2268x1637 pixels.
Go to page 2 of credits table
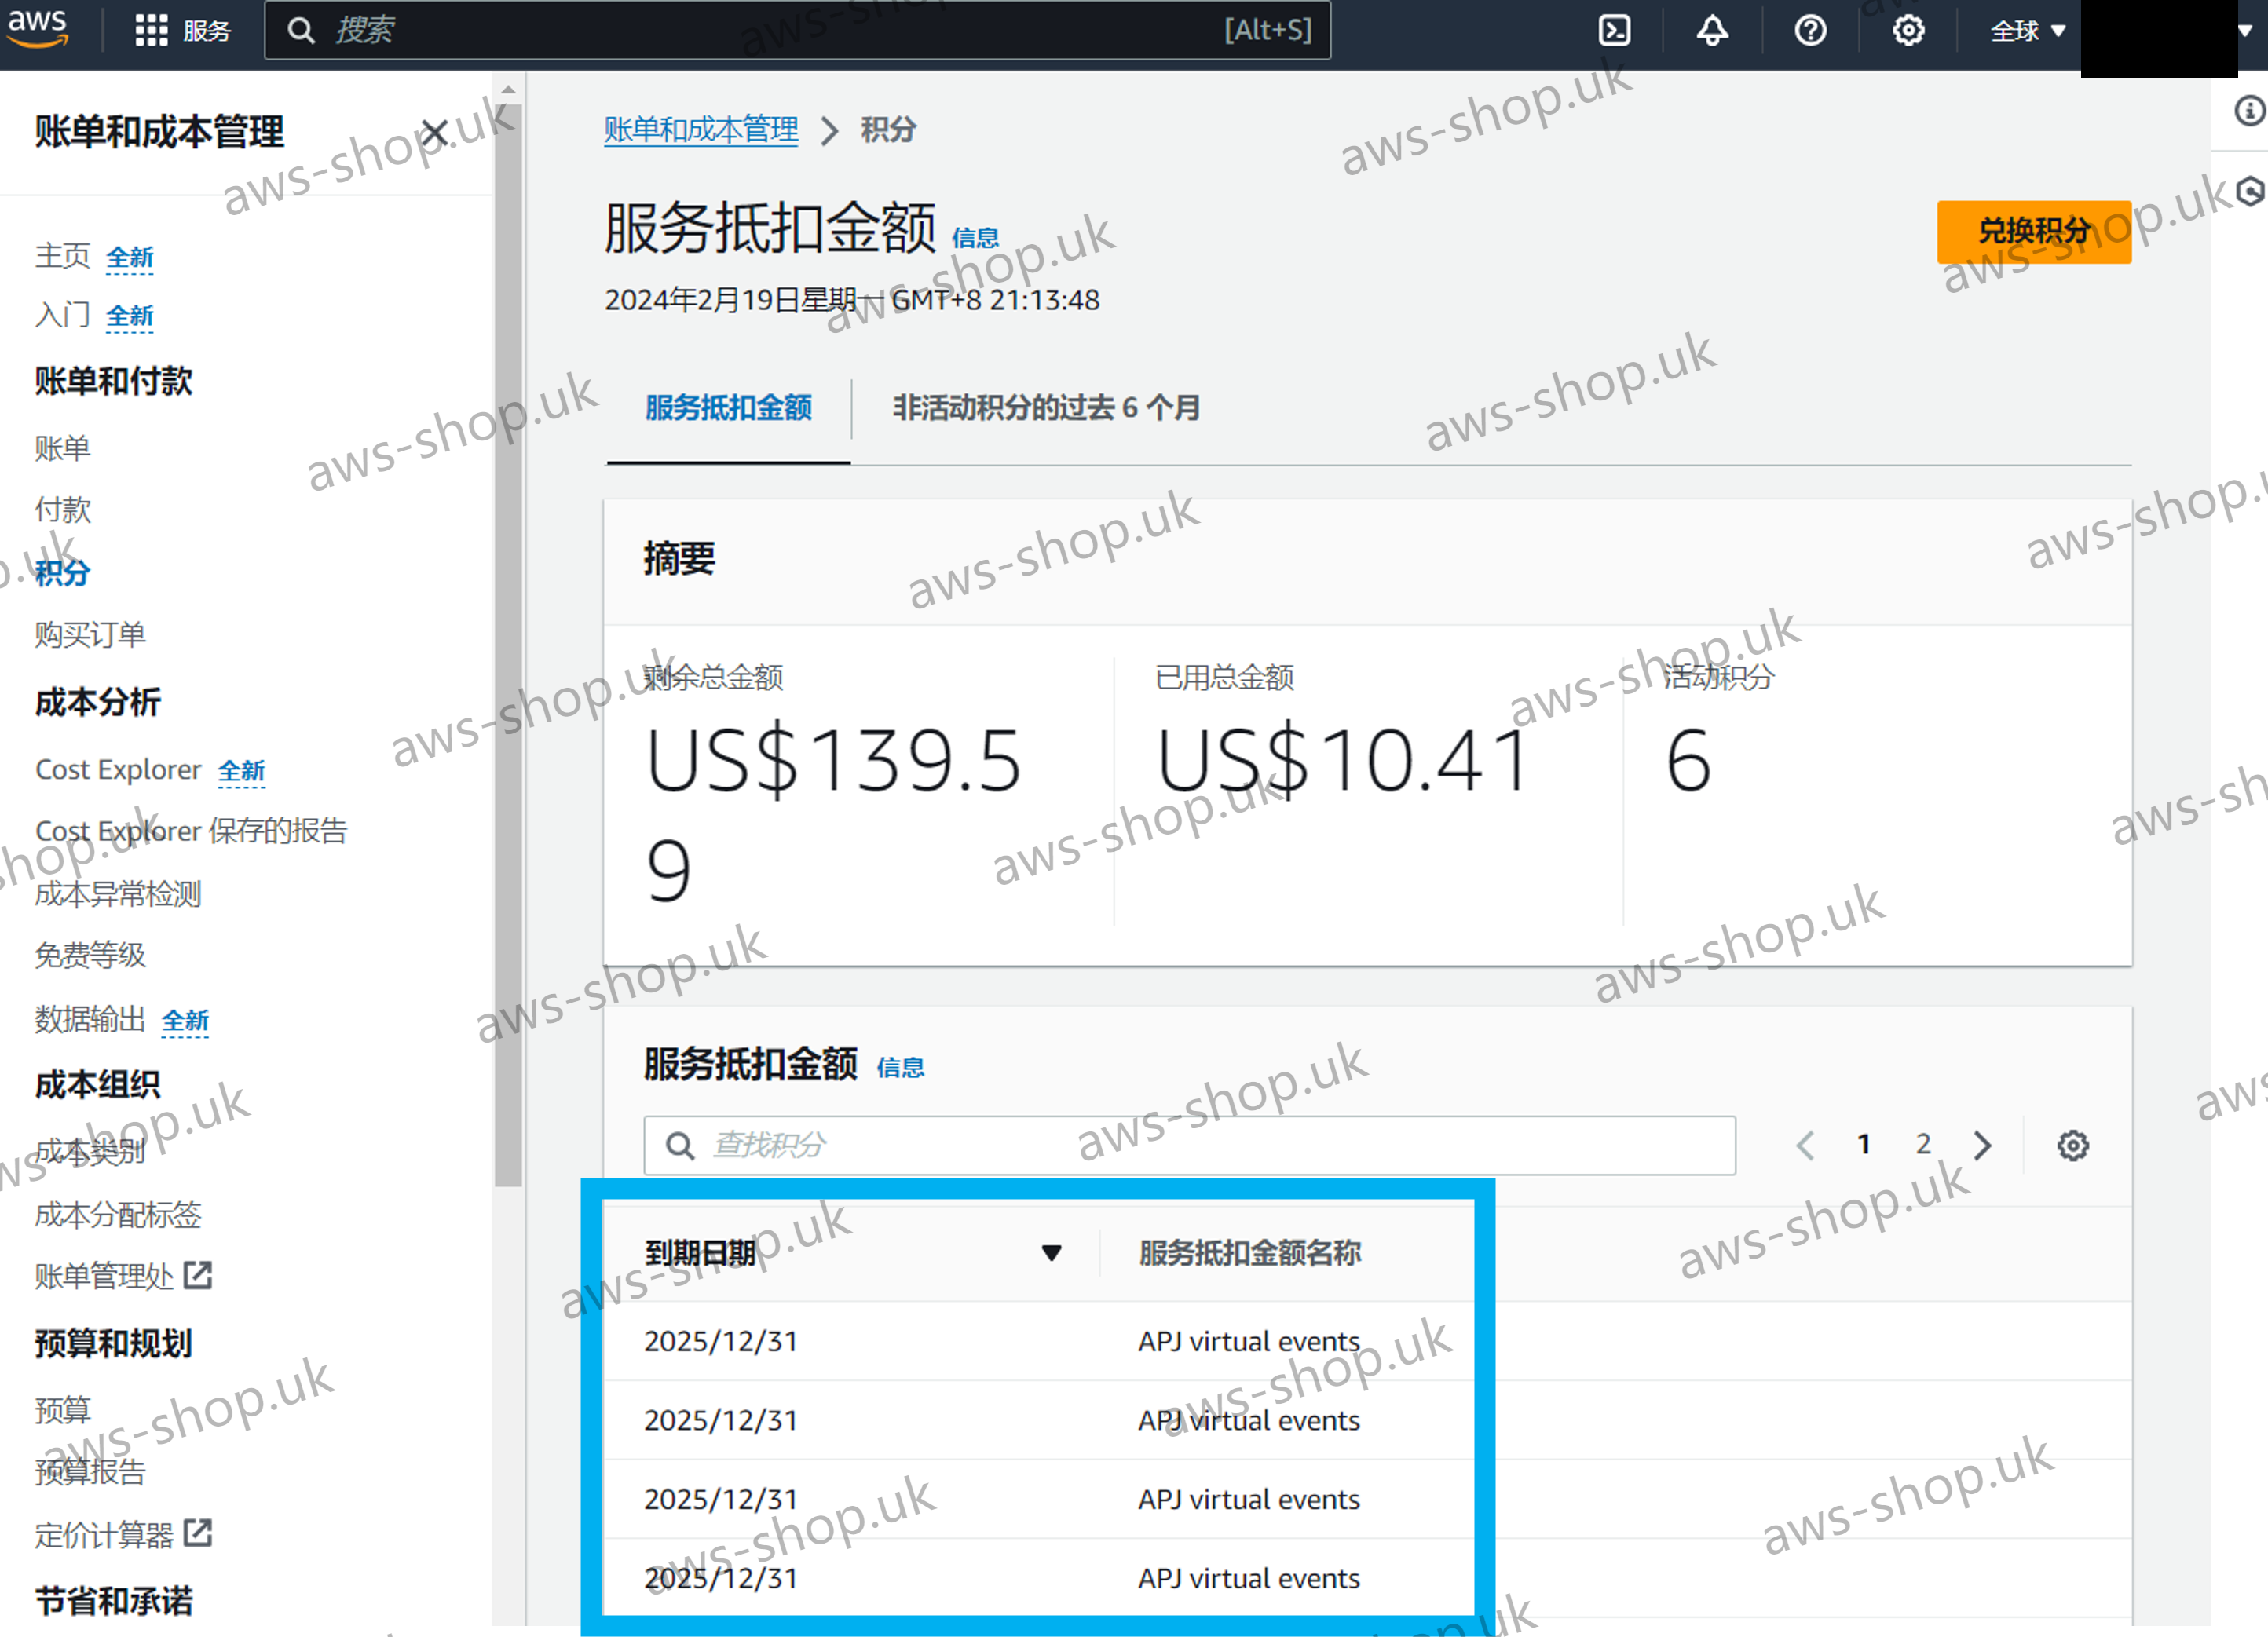coord(1923,1144)
